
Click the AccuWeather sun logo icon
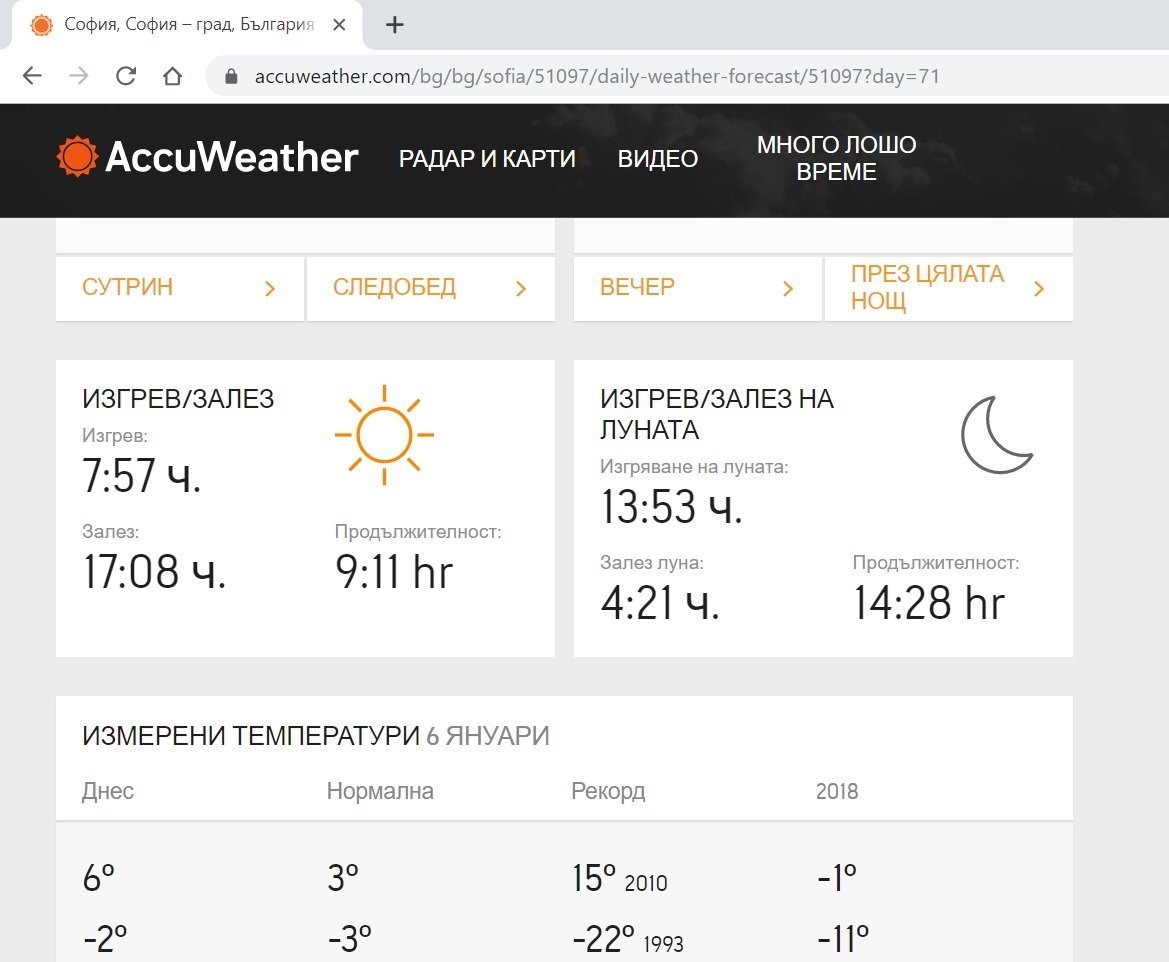tap(77, 157)
